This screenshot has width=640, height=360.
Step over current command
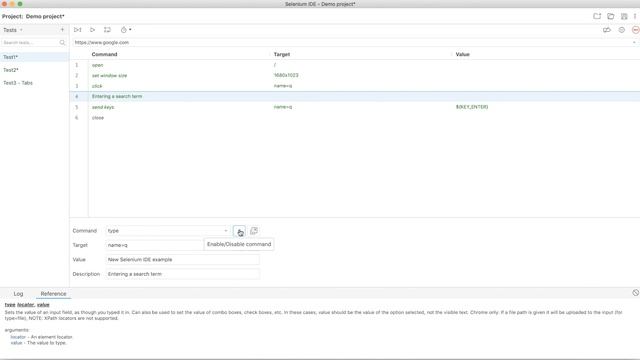107,30
